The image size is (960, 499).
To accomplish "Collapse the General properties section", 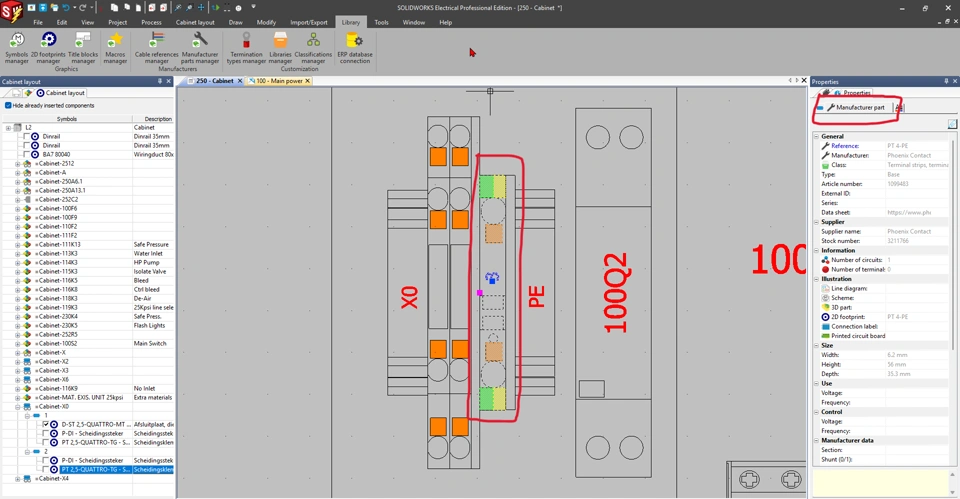I will 817,137.
